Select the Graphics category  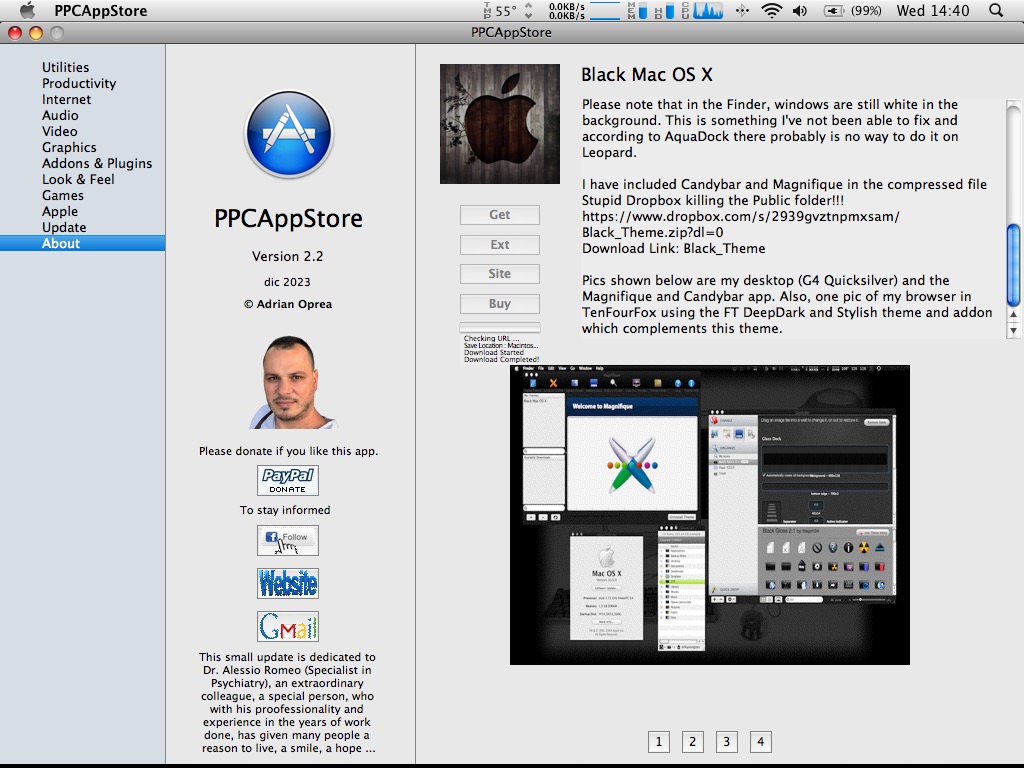(x=69, y=148)
